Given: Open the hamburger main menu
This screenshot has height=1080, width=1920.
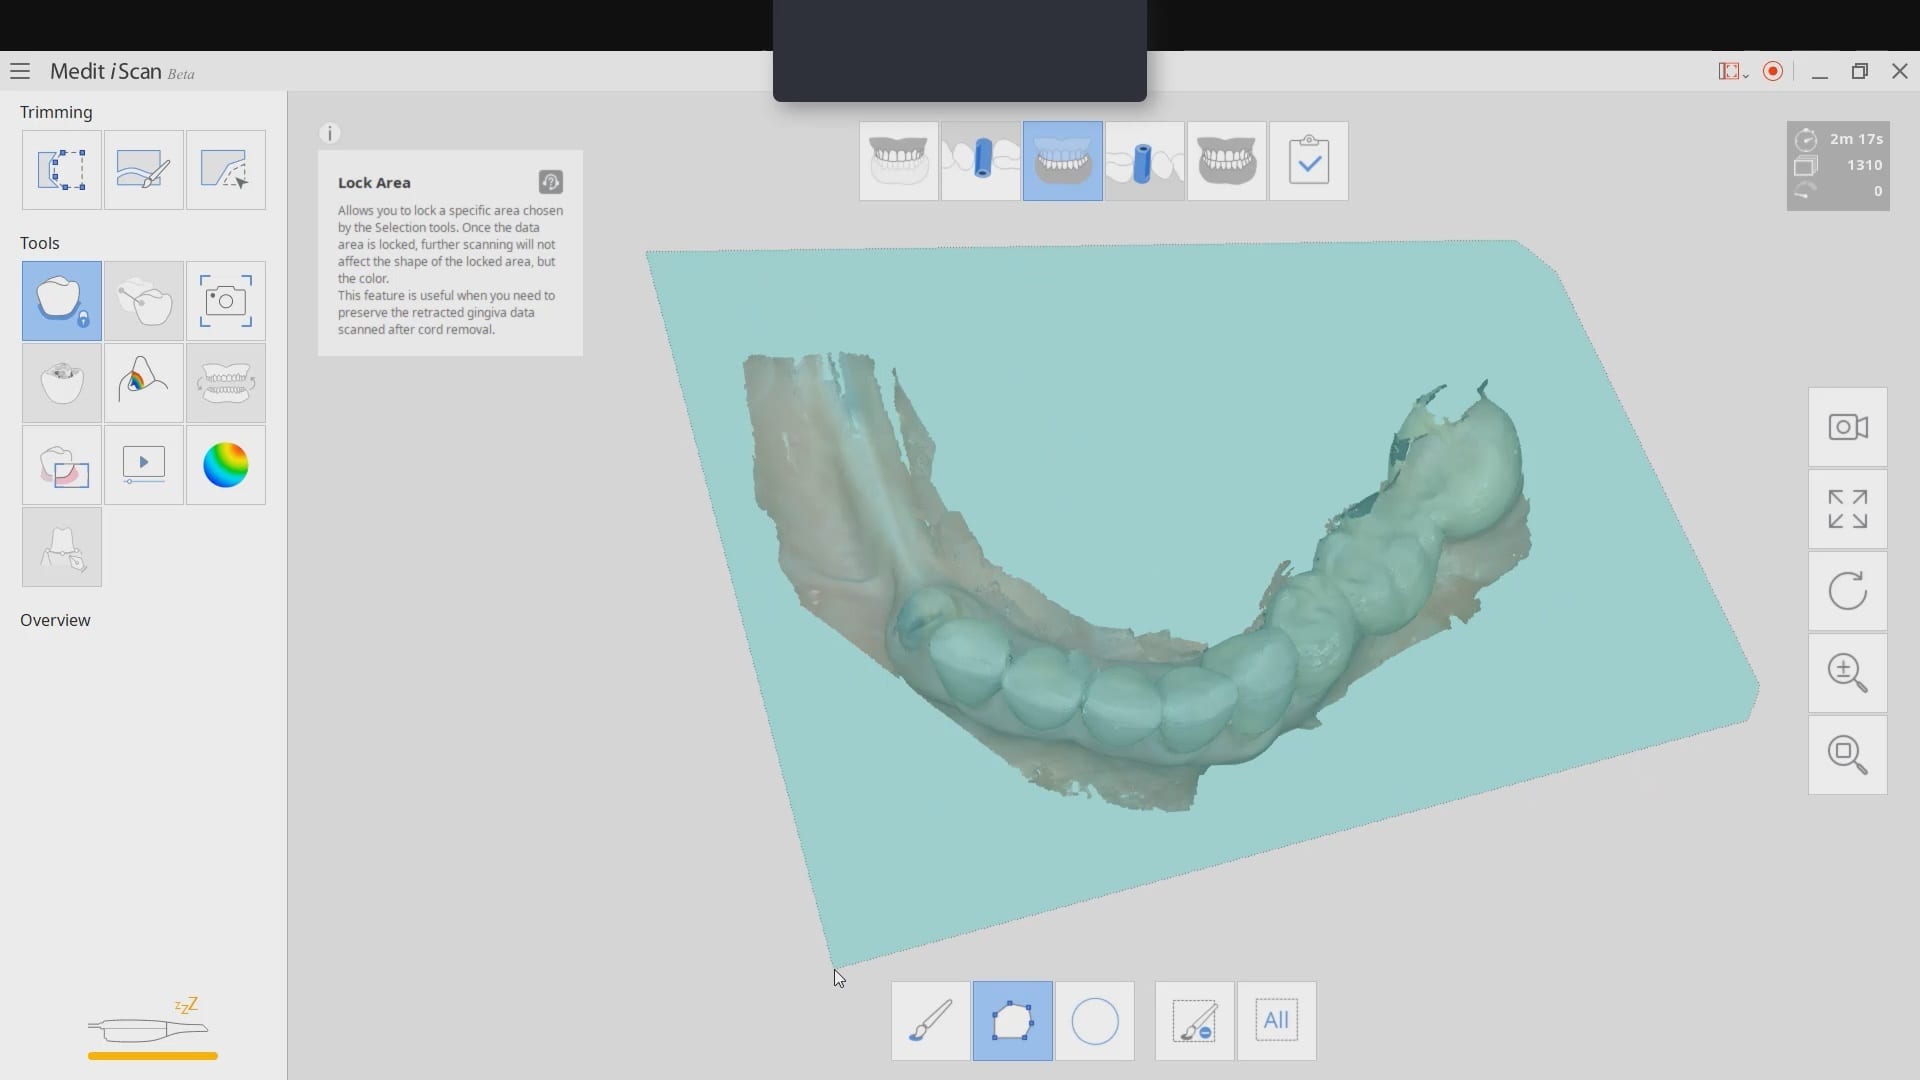Looking at the screenshot, I should (20, 71).
